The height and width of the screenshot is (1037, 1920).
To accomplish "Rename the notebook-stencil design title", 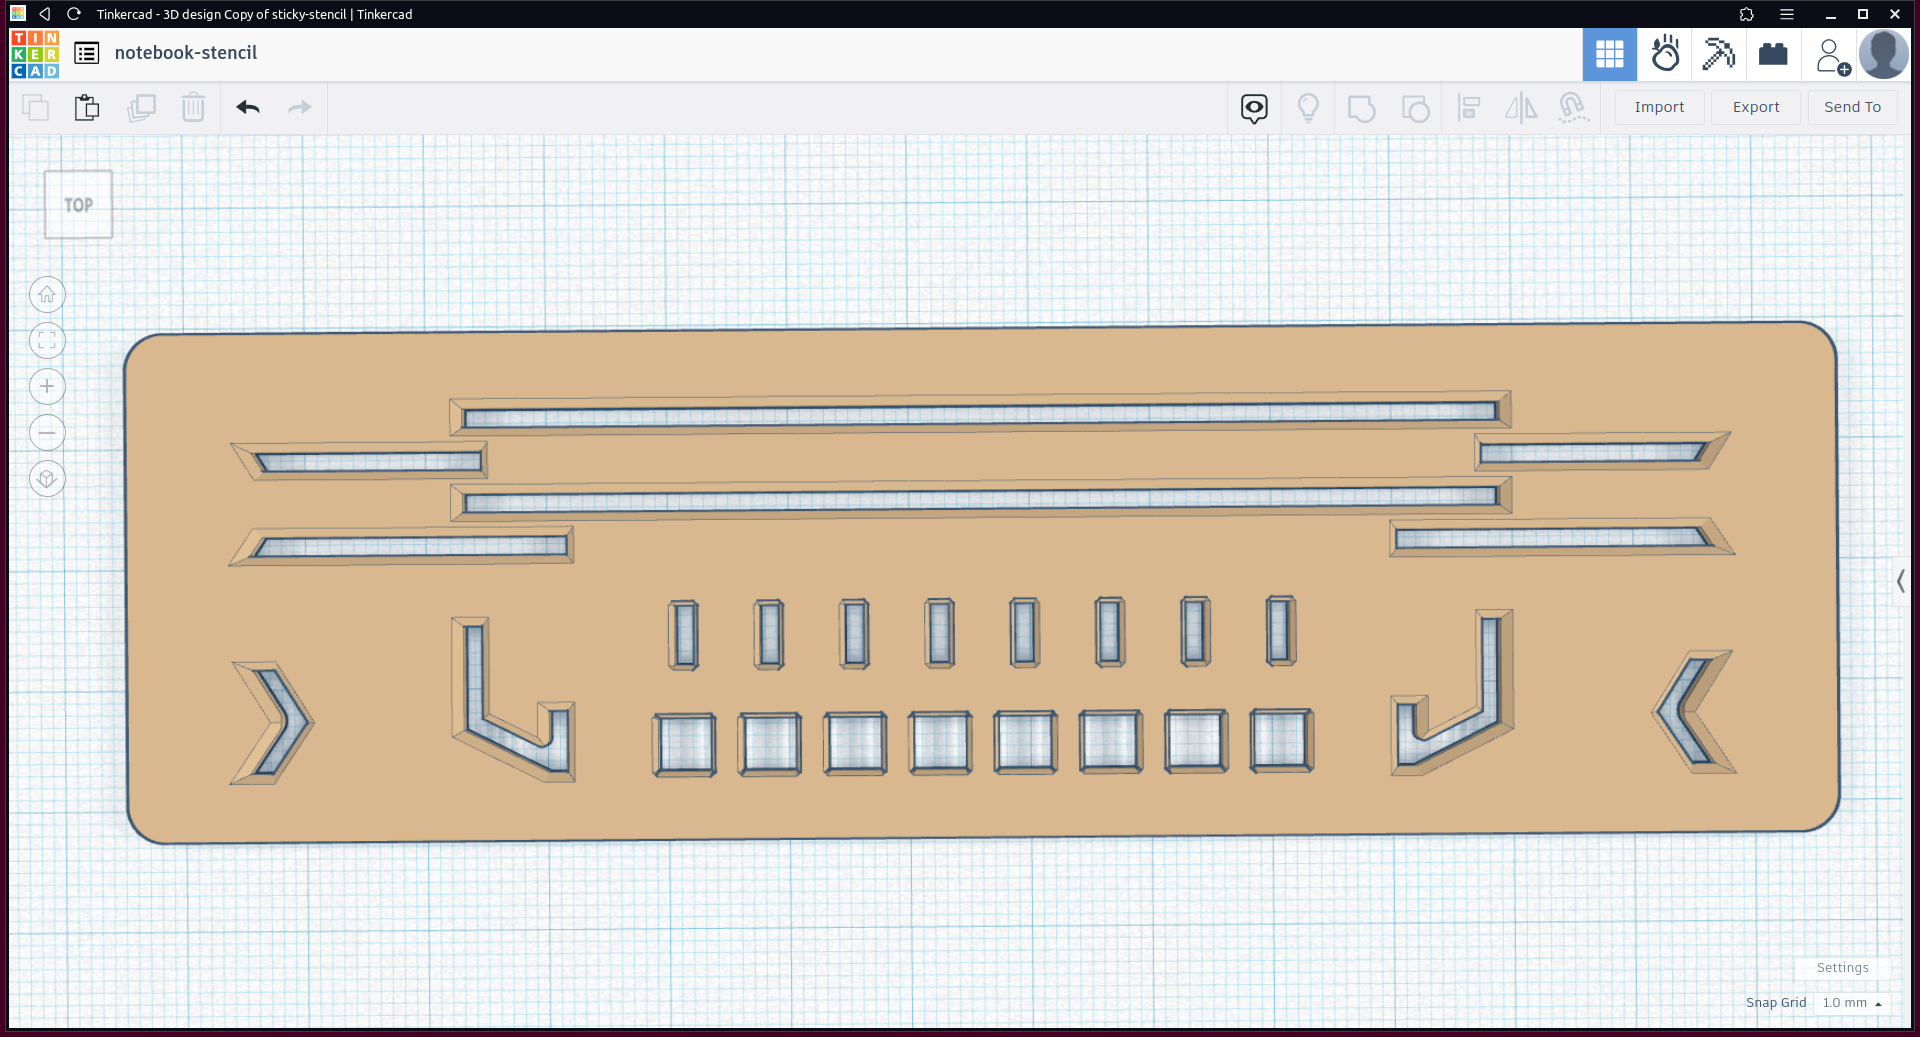I will pos(186,53).
